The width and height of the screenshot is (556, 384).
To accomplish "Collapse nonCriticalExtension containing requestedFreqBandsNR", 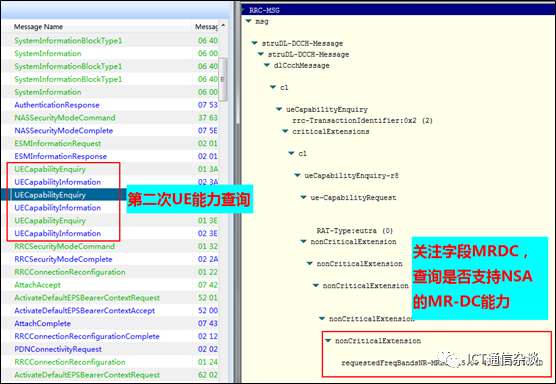I will point(328,341).
